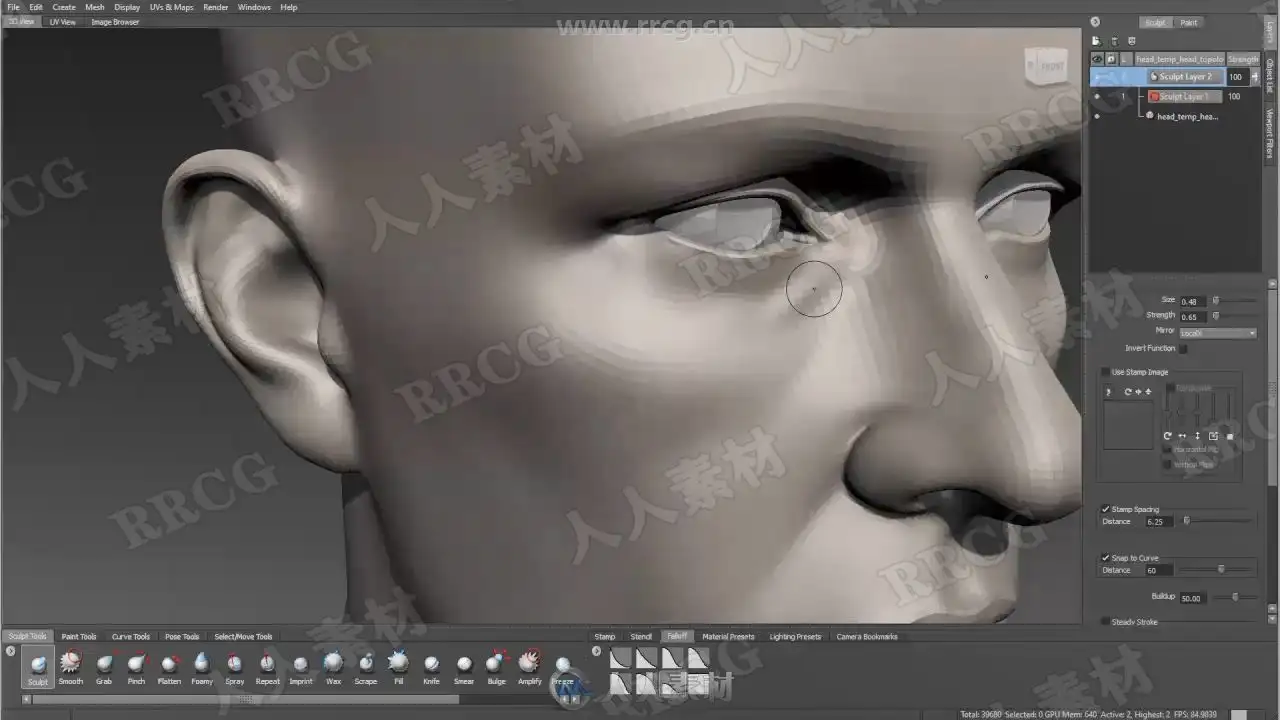Switch to the Paint Tools tab

79,636
